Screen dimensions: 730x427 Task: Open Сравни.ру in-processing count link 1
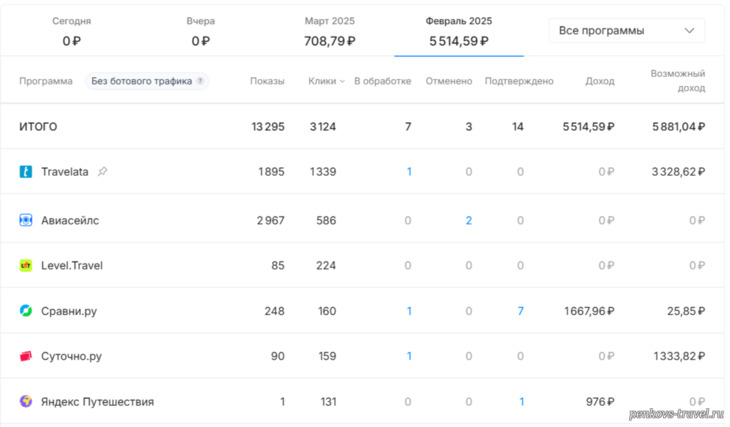[409, 311]
